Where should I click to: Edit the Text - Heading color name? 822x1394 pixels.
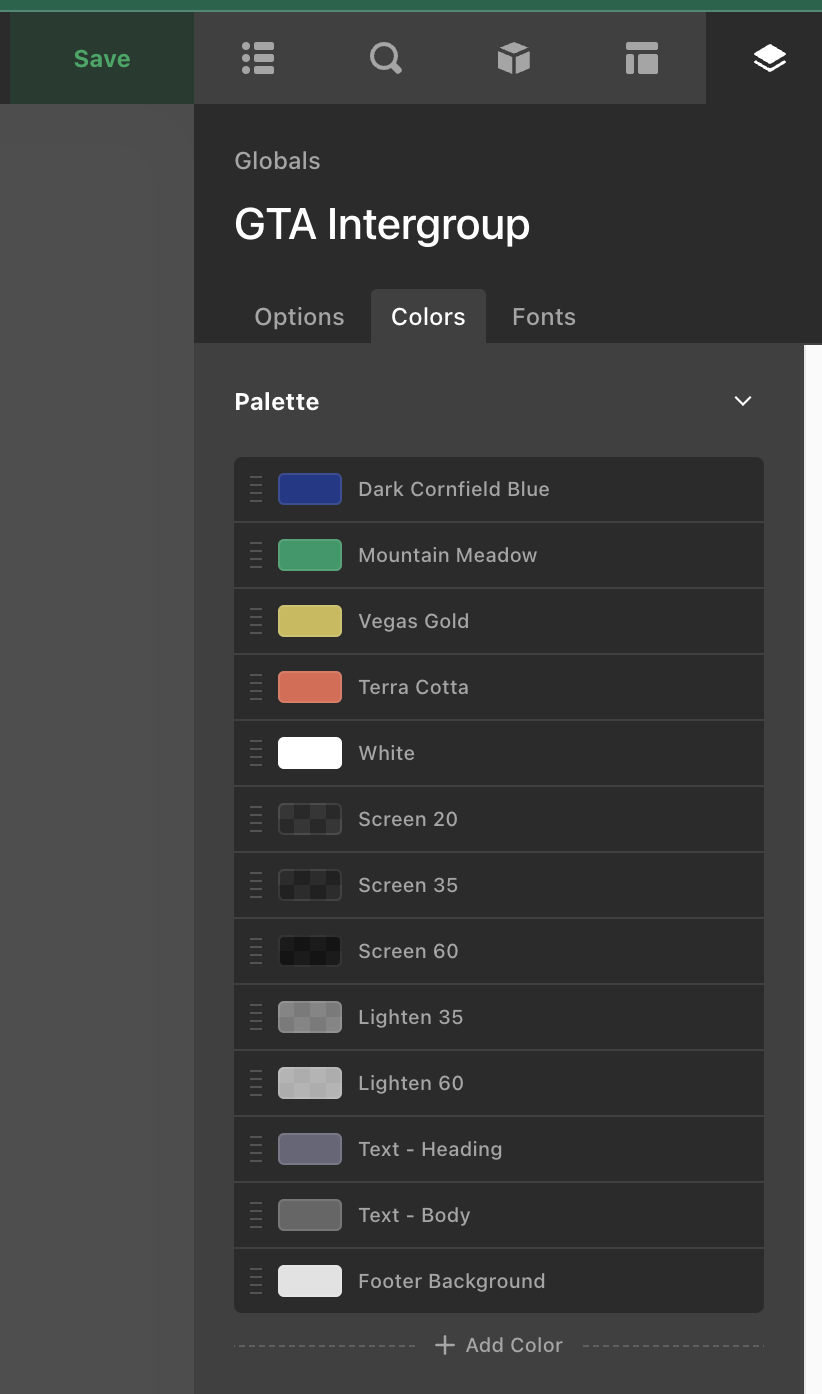[430, 1149]
